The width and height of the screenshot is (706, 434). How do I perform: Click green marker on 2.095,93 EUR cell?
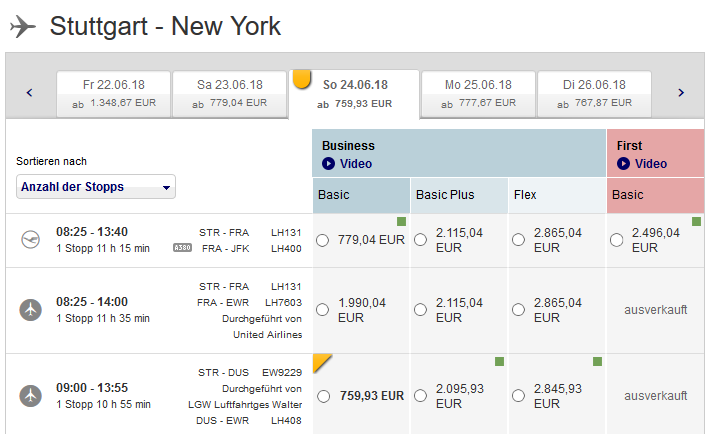pyautogui.click(x=499, y=362)
